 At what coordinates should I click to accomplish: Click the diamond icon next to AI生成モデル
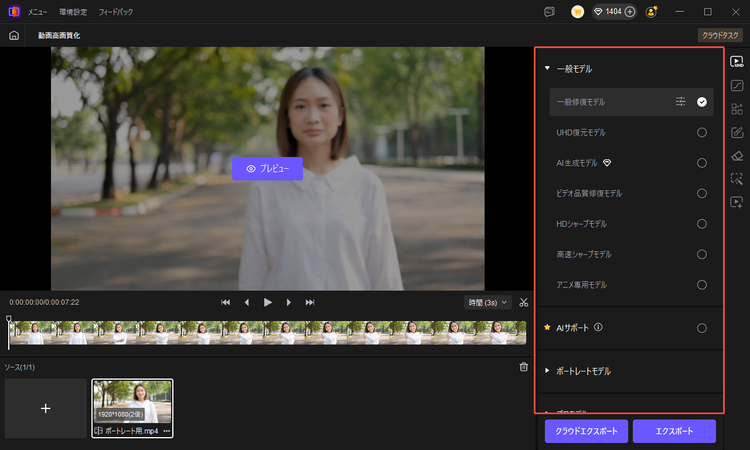tap(607, 163)
